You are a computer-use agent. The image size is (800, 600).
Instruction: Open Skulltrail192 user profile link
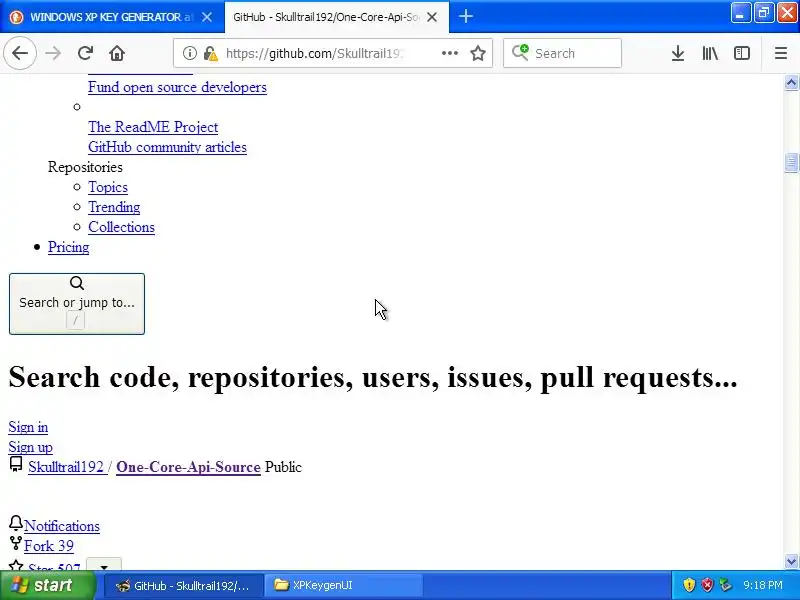(x=66, y=467)
